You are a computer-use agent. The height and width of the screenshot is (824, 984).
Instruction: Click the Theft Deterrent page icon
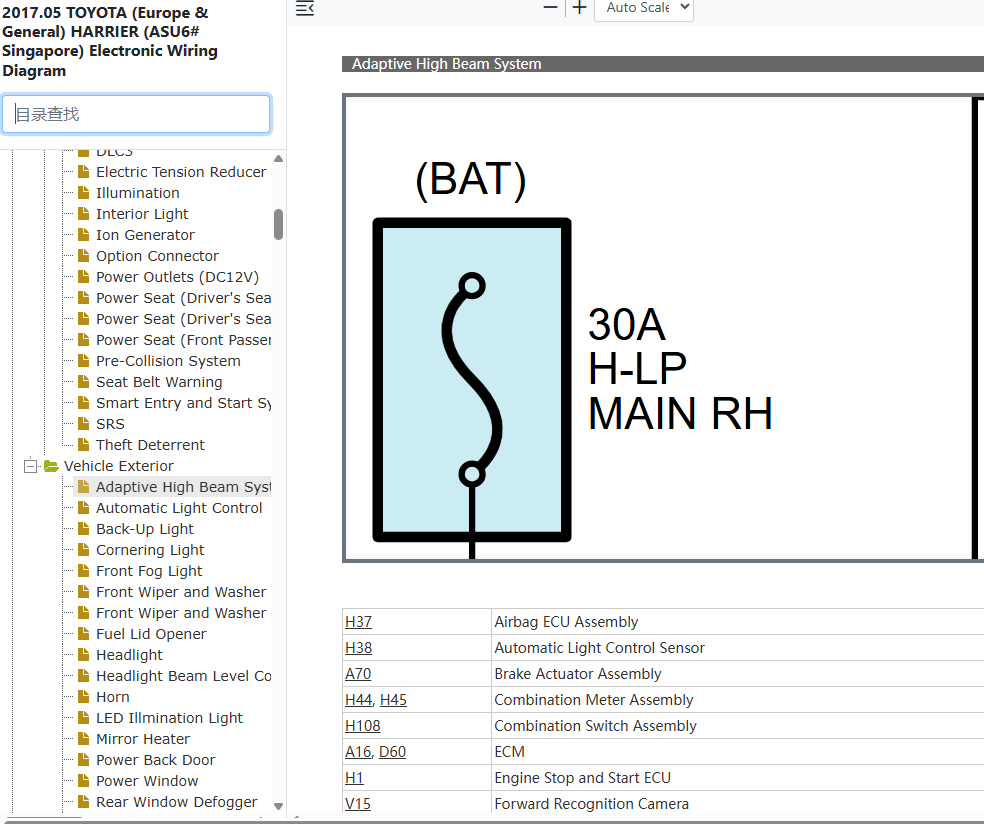[83, 445]
